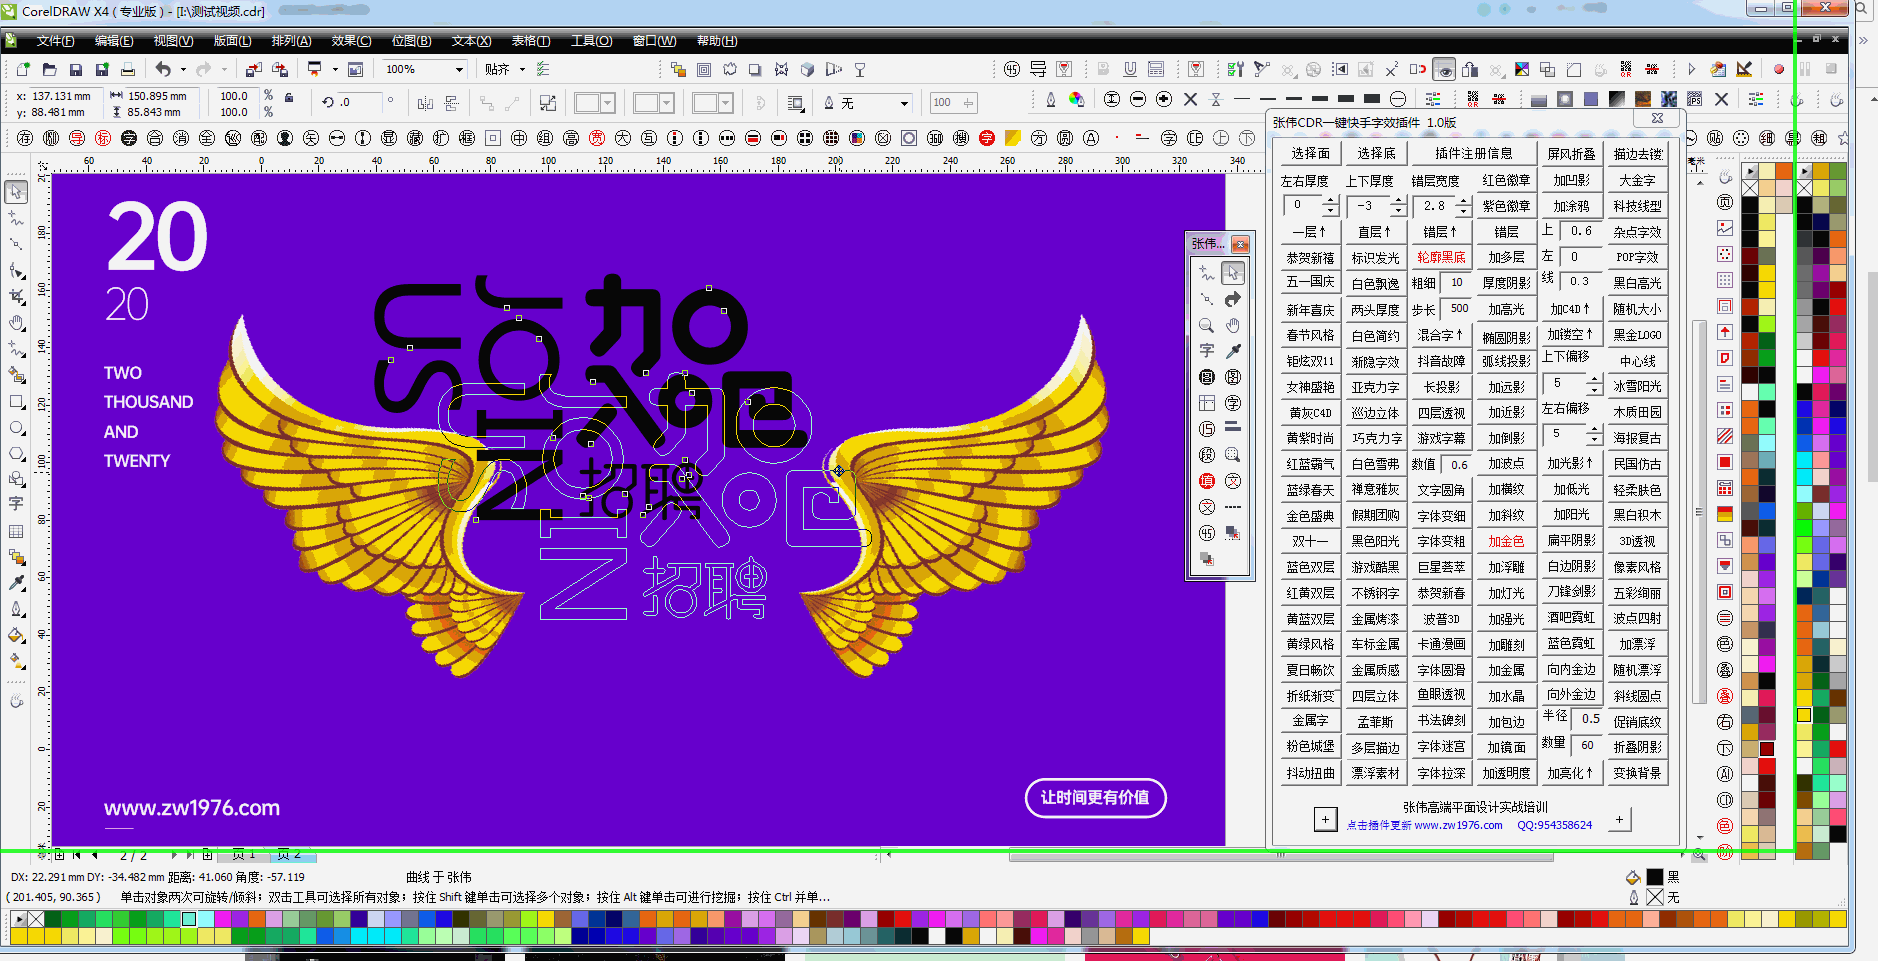The image size is (1878, 961).
Task: Adjust the 上下厚度 stepper arrows
Action: pos(1398,205)
